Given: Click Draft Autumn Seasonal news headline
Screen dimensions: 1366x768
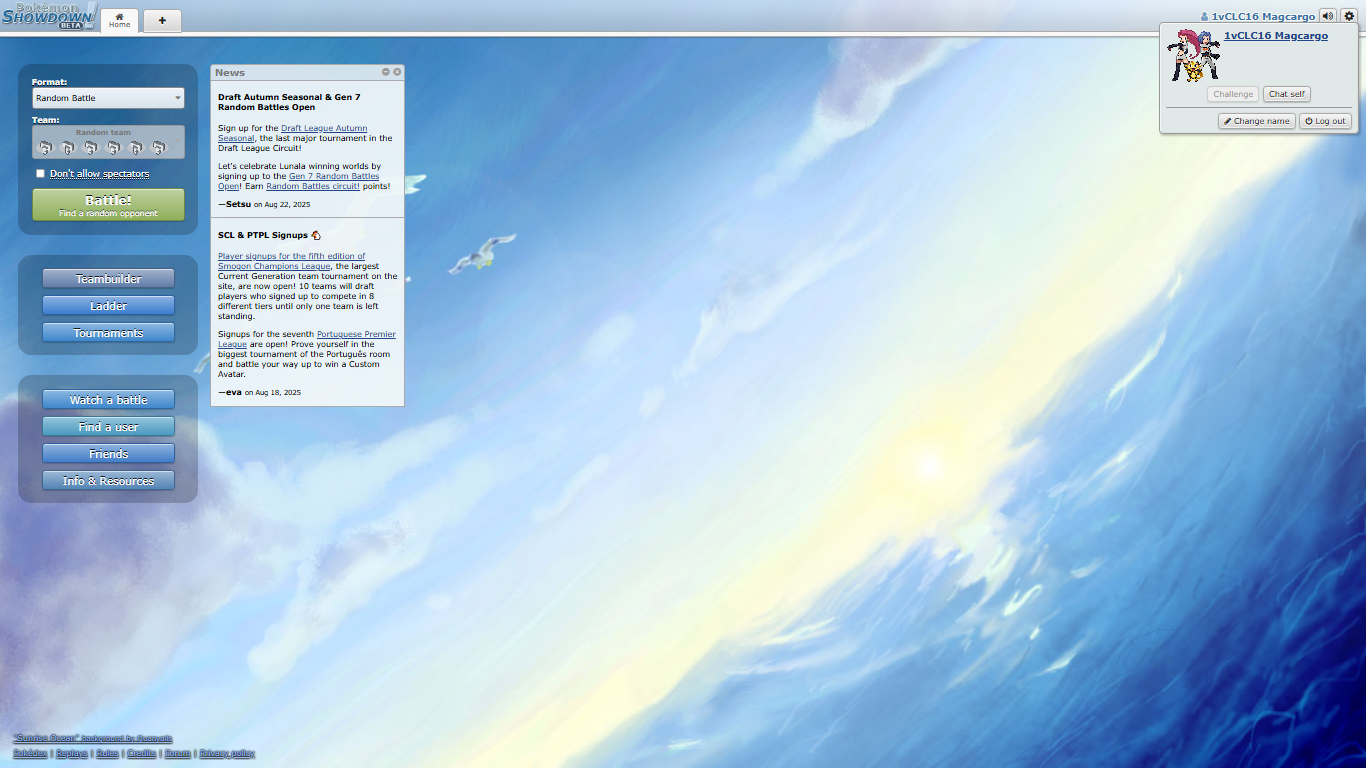Looking at the screenshot, I should click(x=289, y=102).
